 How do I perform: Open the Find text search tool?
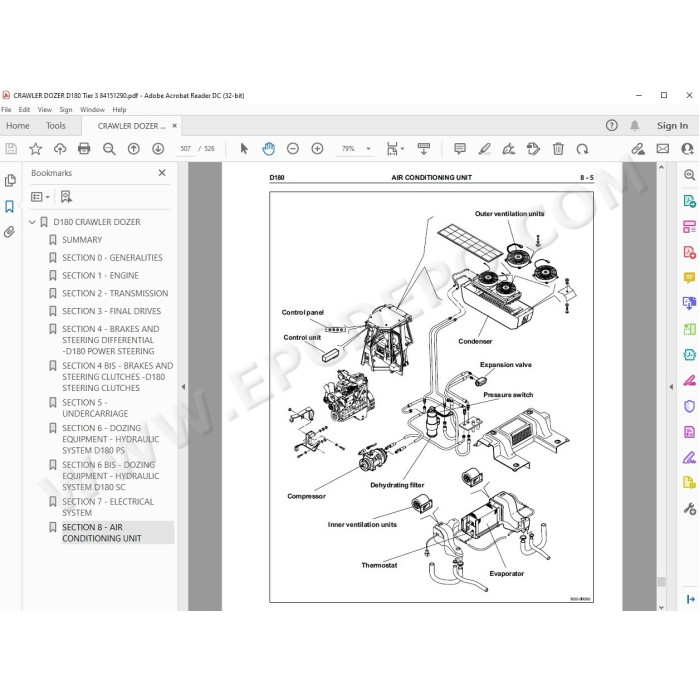coord(109,149)
